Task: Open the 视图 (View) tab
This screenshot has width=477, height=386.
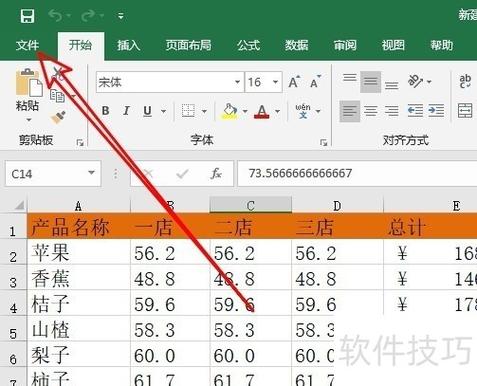Action: tap(393, 45)
